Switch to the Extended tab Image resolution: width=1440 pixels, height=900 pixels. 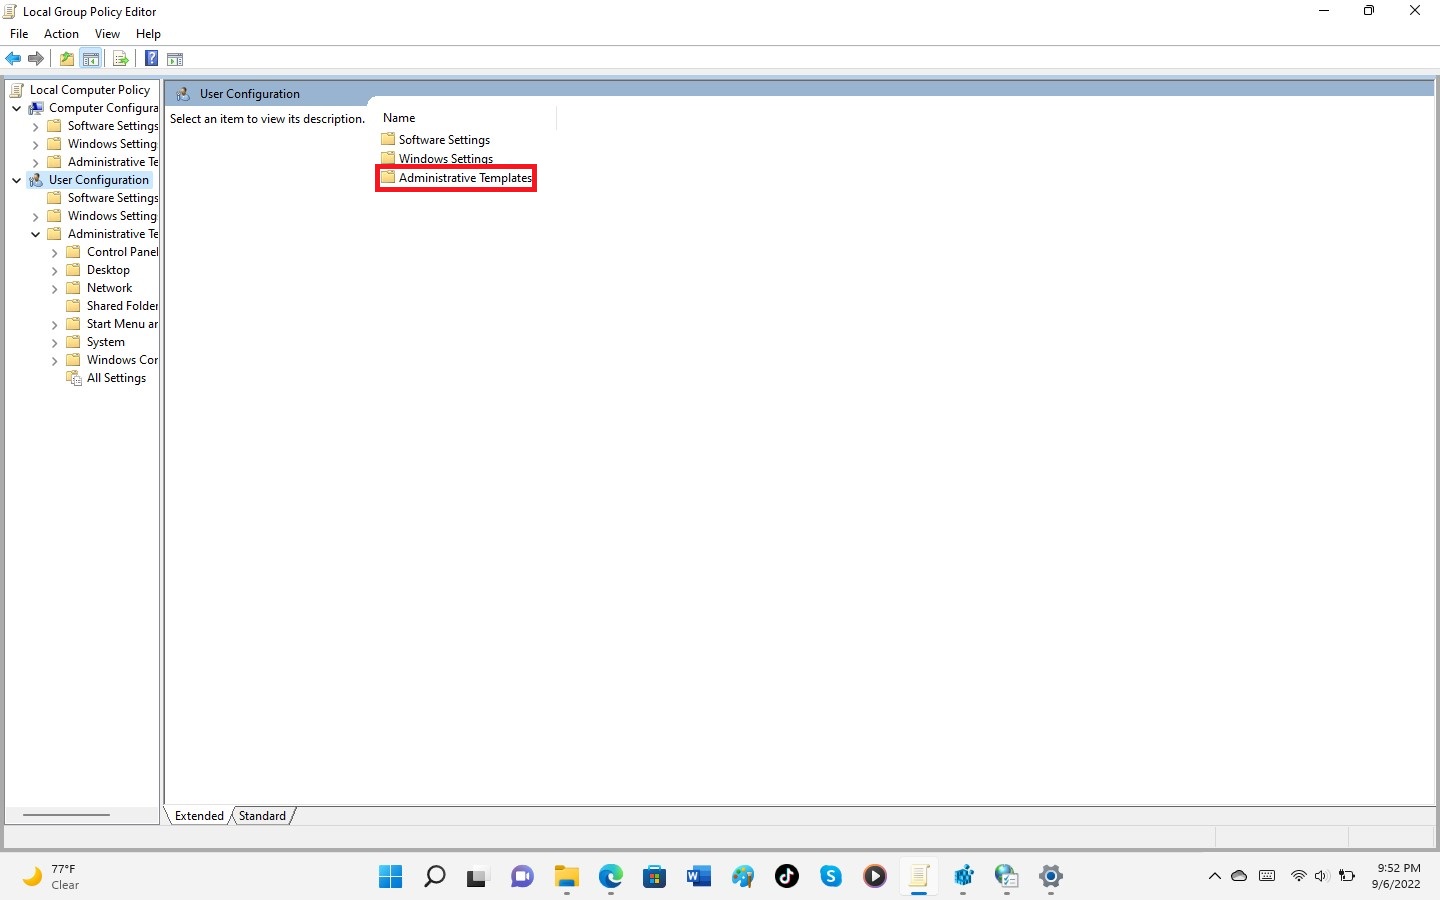199,816
